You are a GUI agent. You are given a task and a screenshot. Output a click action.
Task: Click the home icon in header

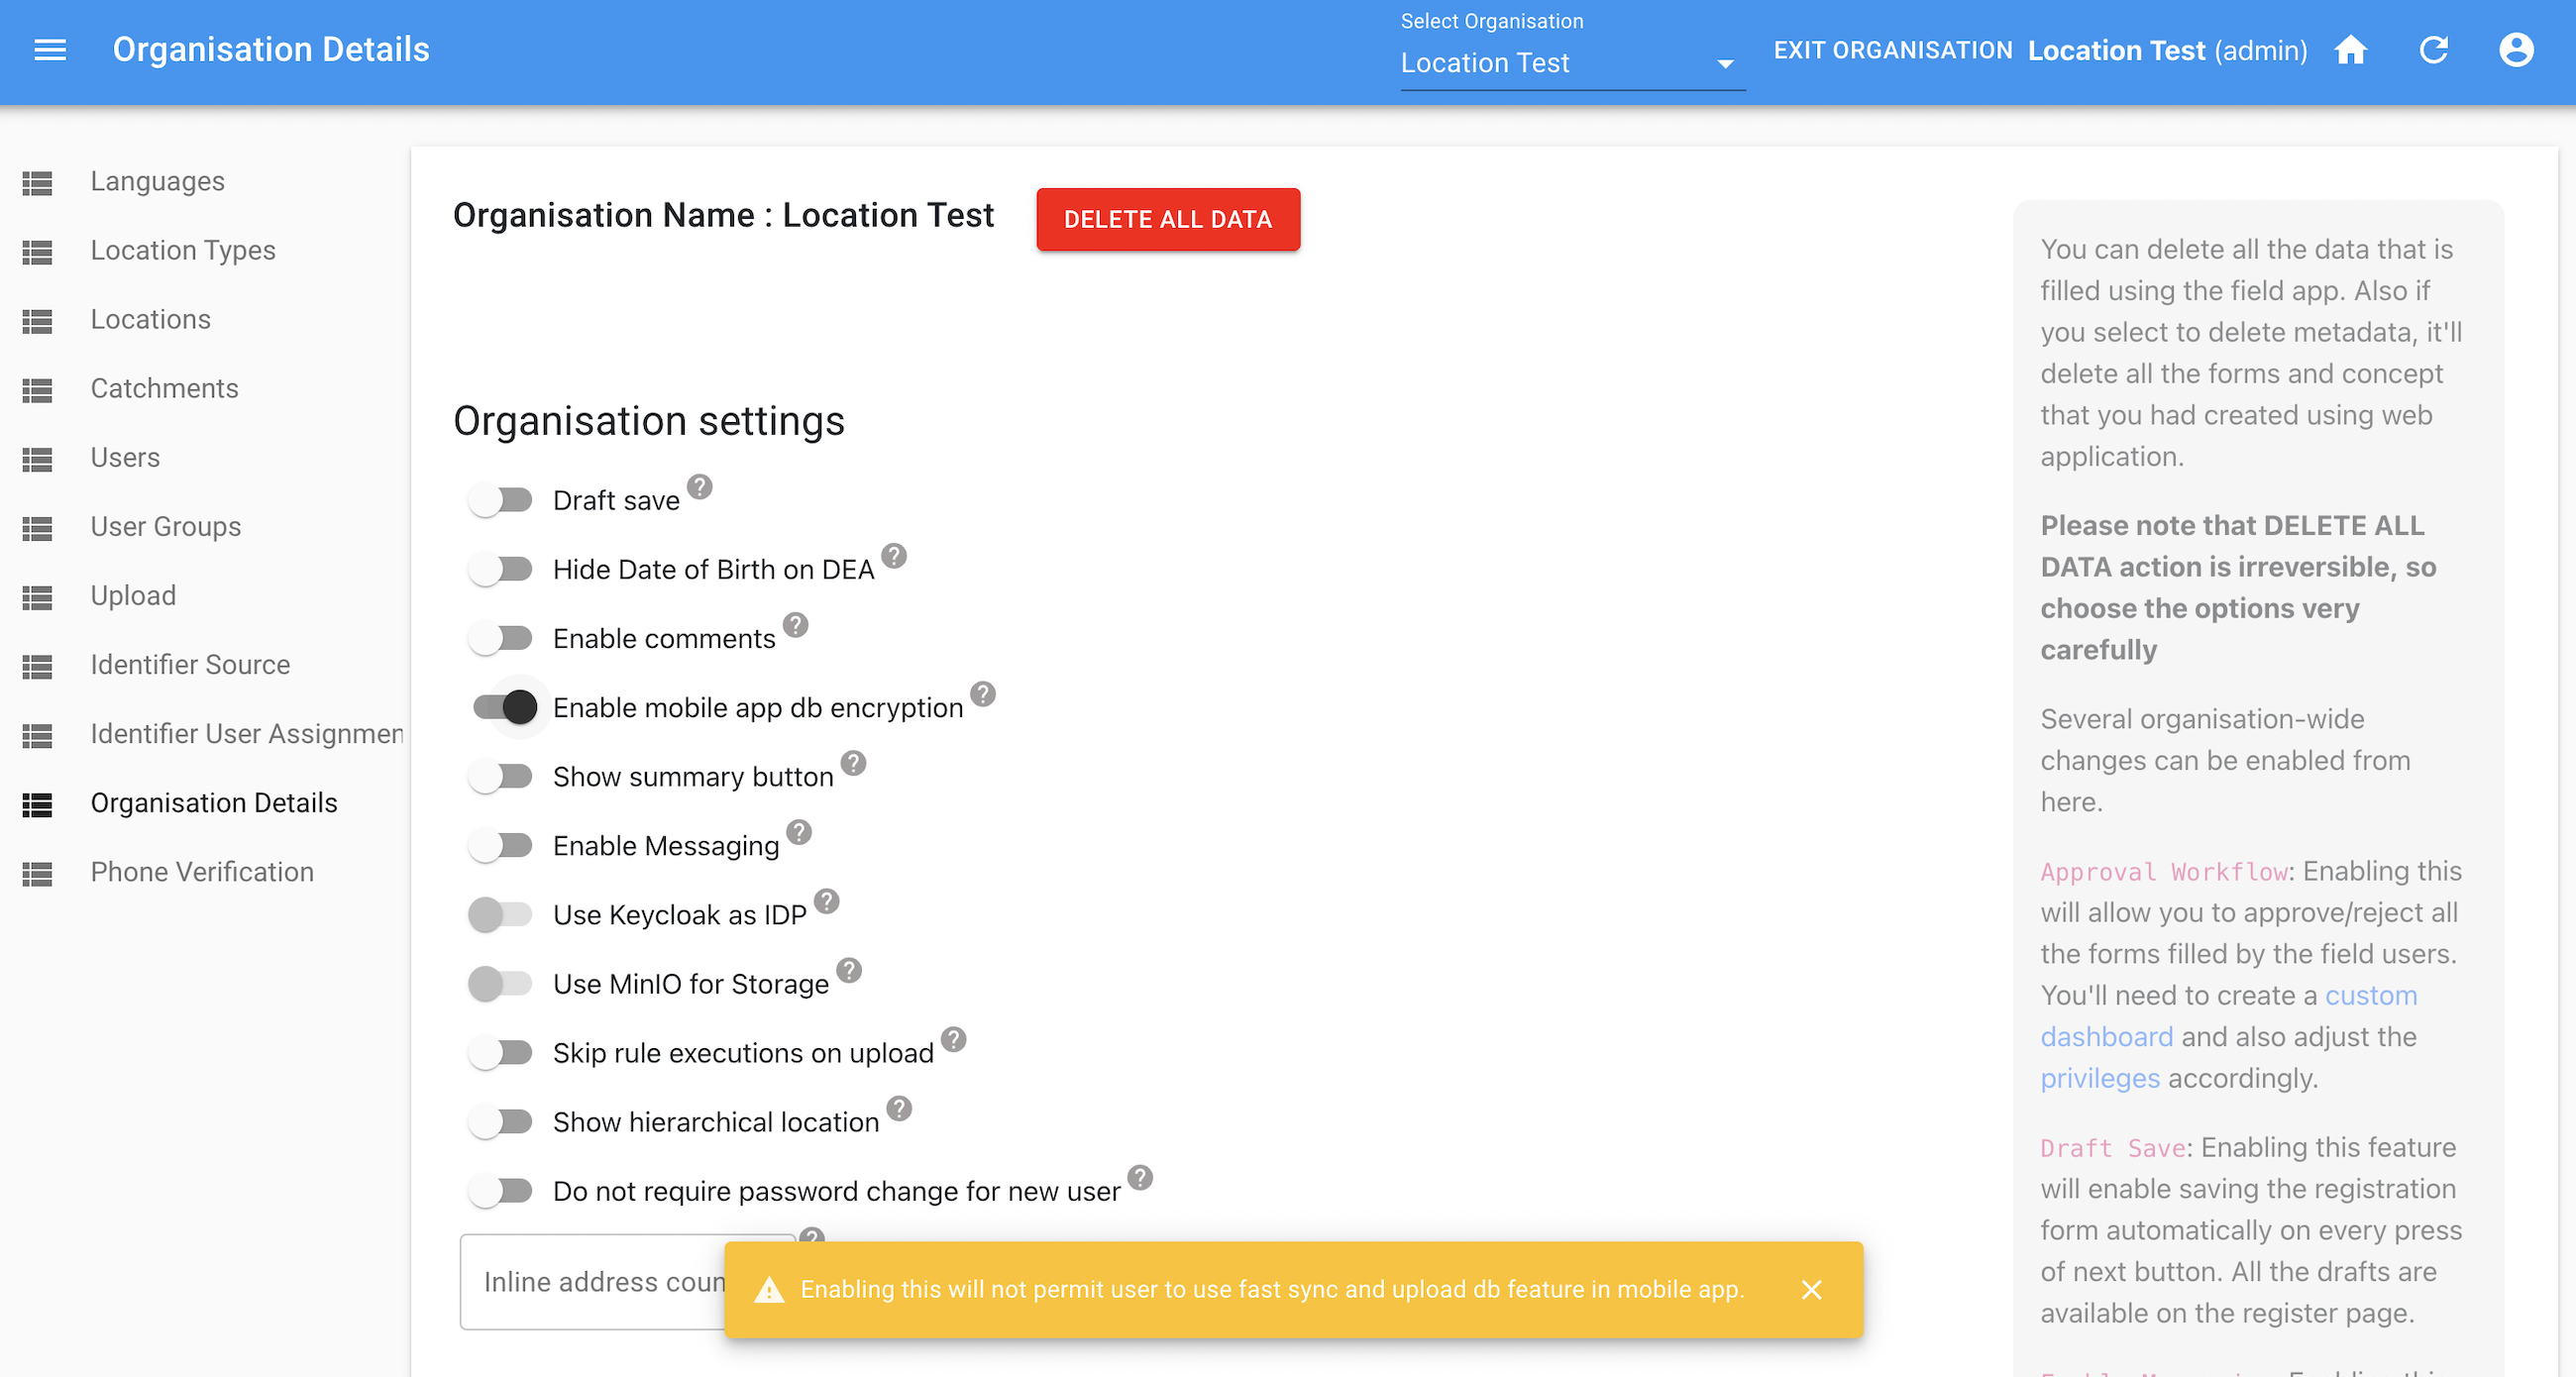(x=2351, y=50)
